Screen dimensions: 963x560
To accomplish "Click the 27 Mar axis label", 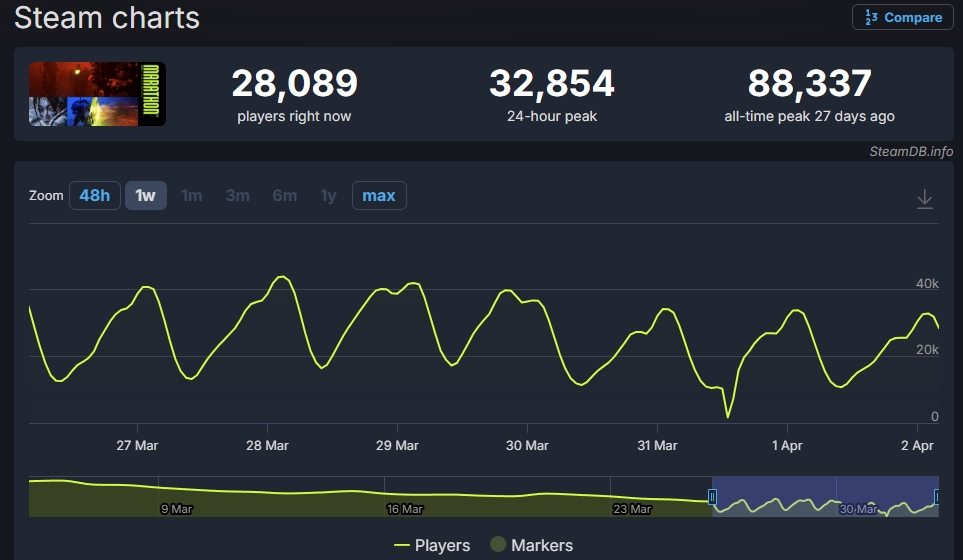I will click(137, 446).
